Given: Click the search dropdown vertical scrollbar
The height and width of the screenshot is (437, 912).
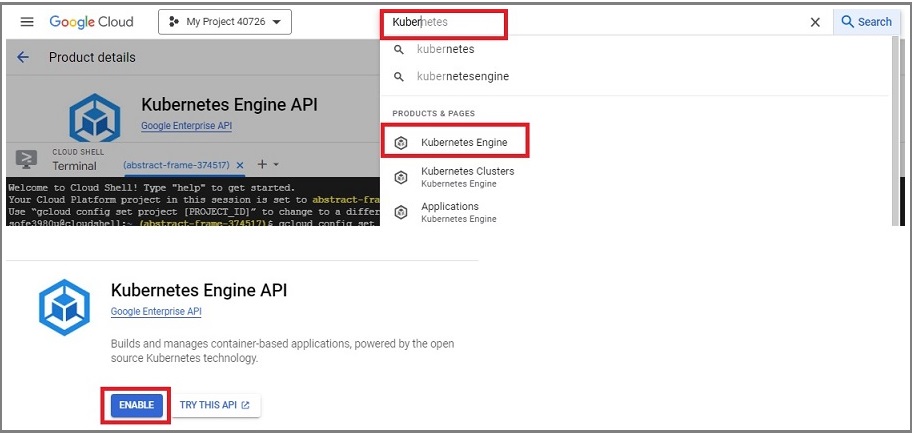Looking at the screenshot, I should click(895, 131).
